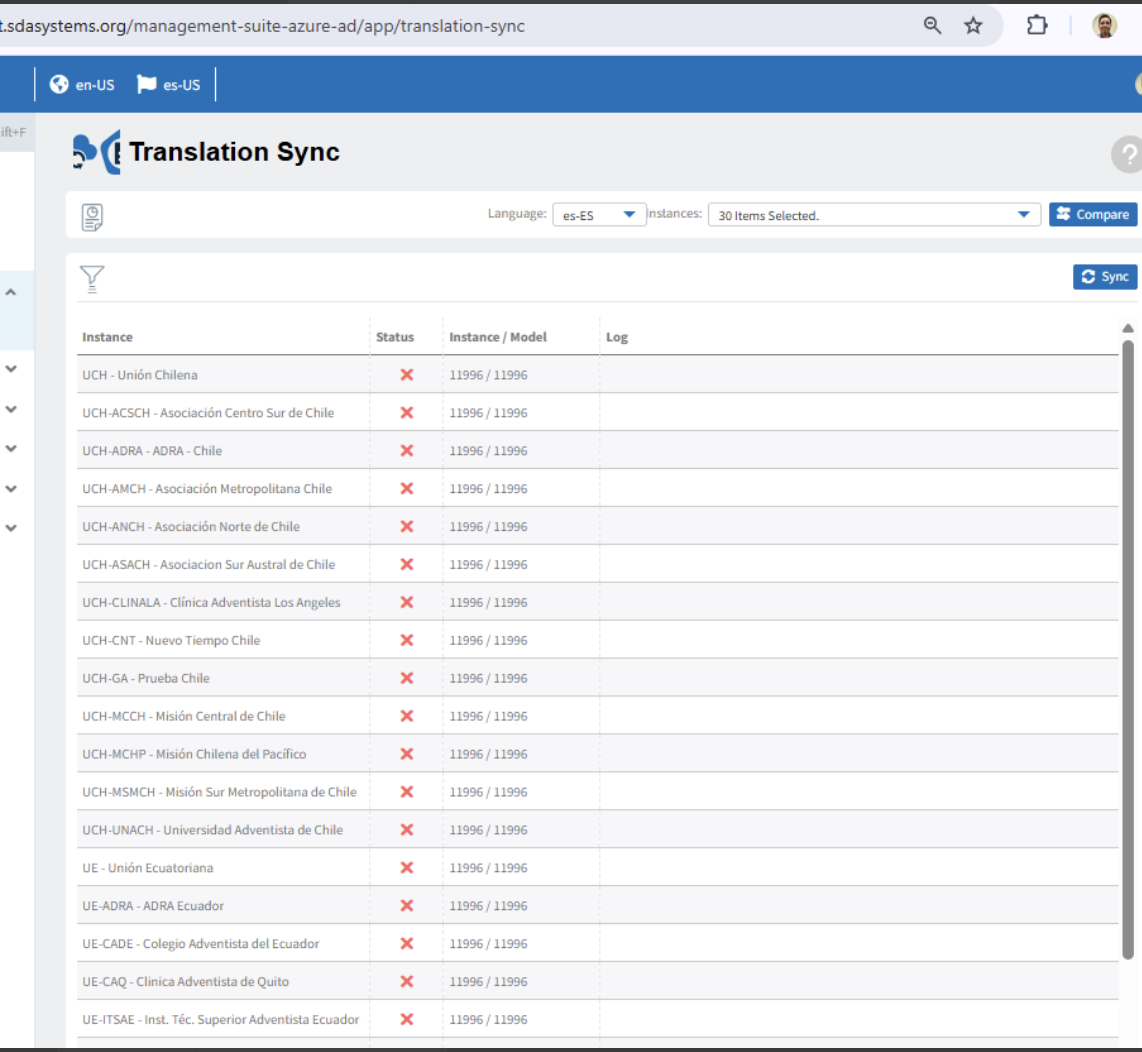Collapse the expanded sidebar section chevron
The image size is (1142, 1052).
point(11,293)
